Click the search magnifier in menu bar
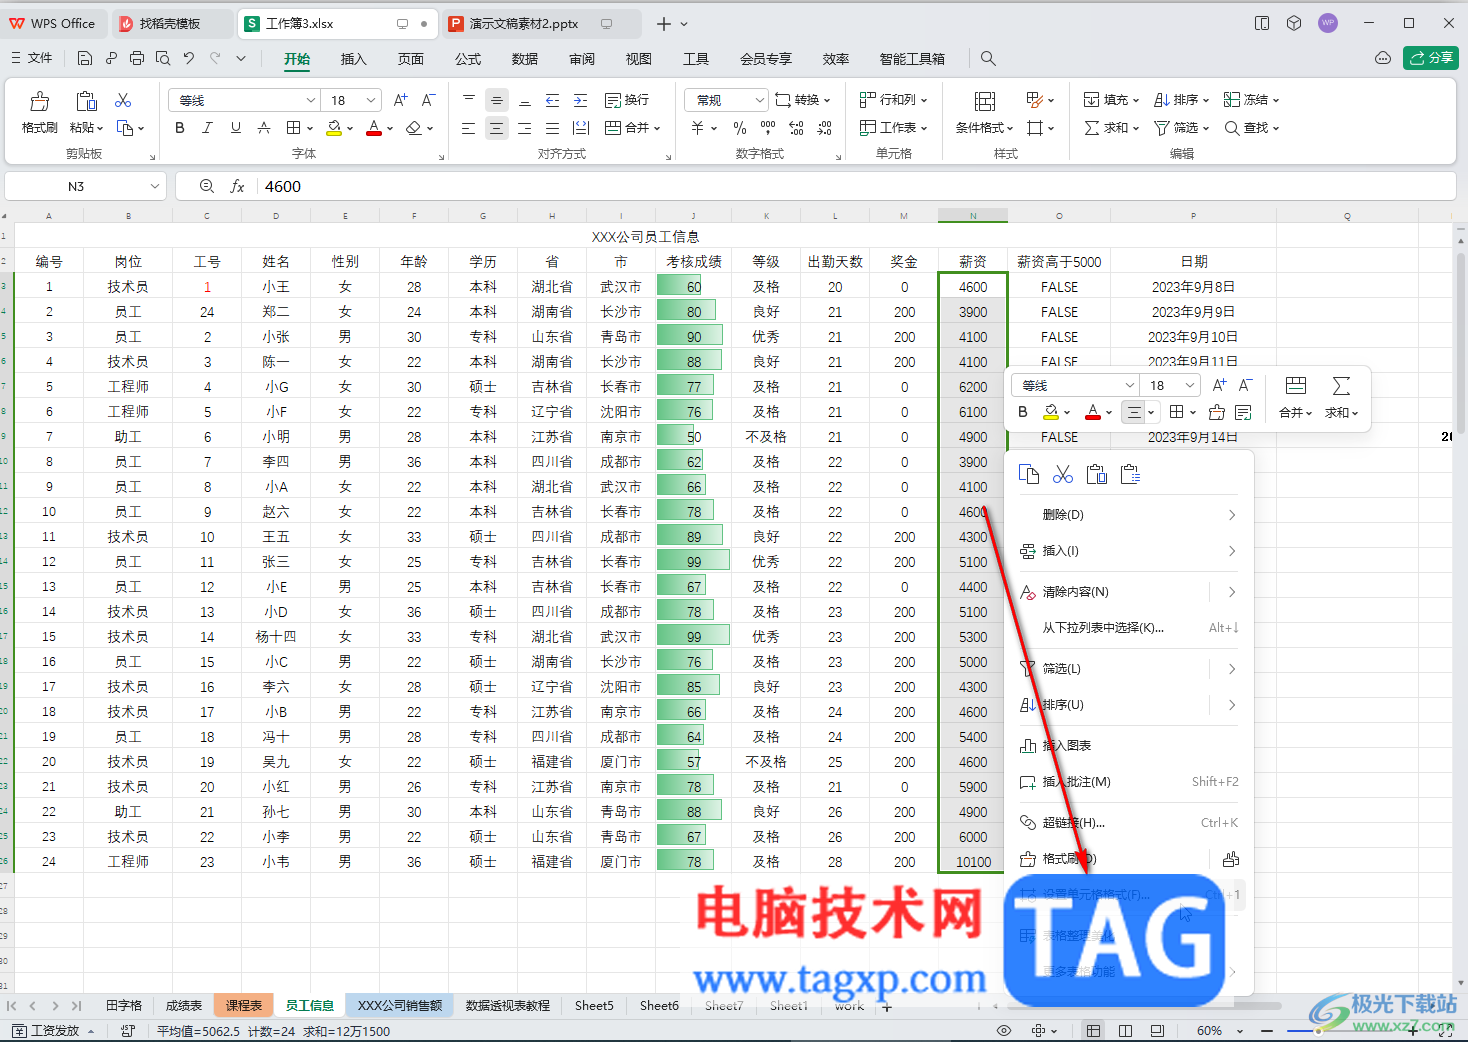The image size is (1468, 1042). click(x=988, y=58)
